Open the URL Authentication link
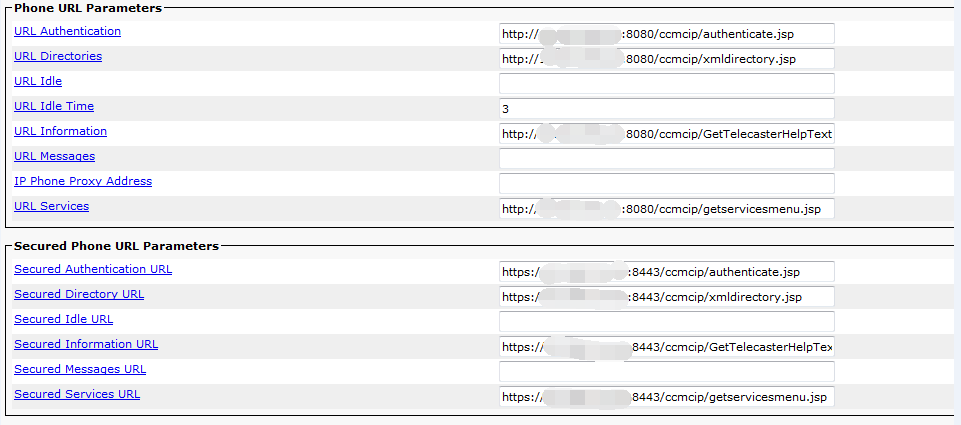This screenshot has width=961, height=425. point(67,31)
